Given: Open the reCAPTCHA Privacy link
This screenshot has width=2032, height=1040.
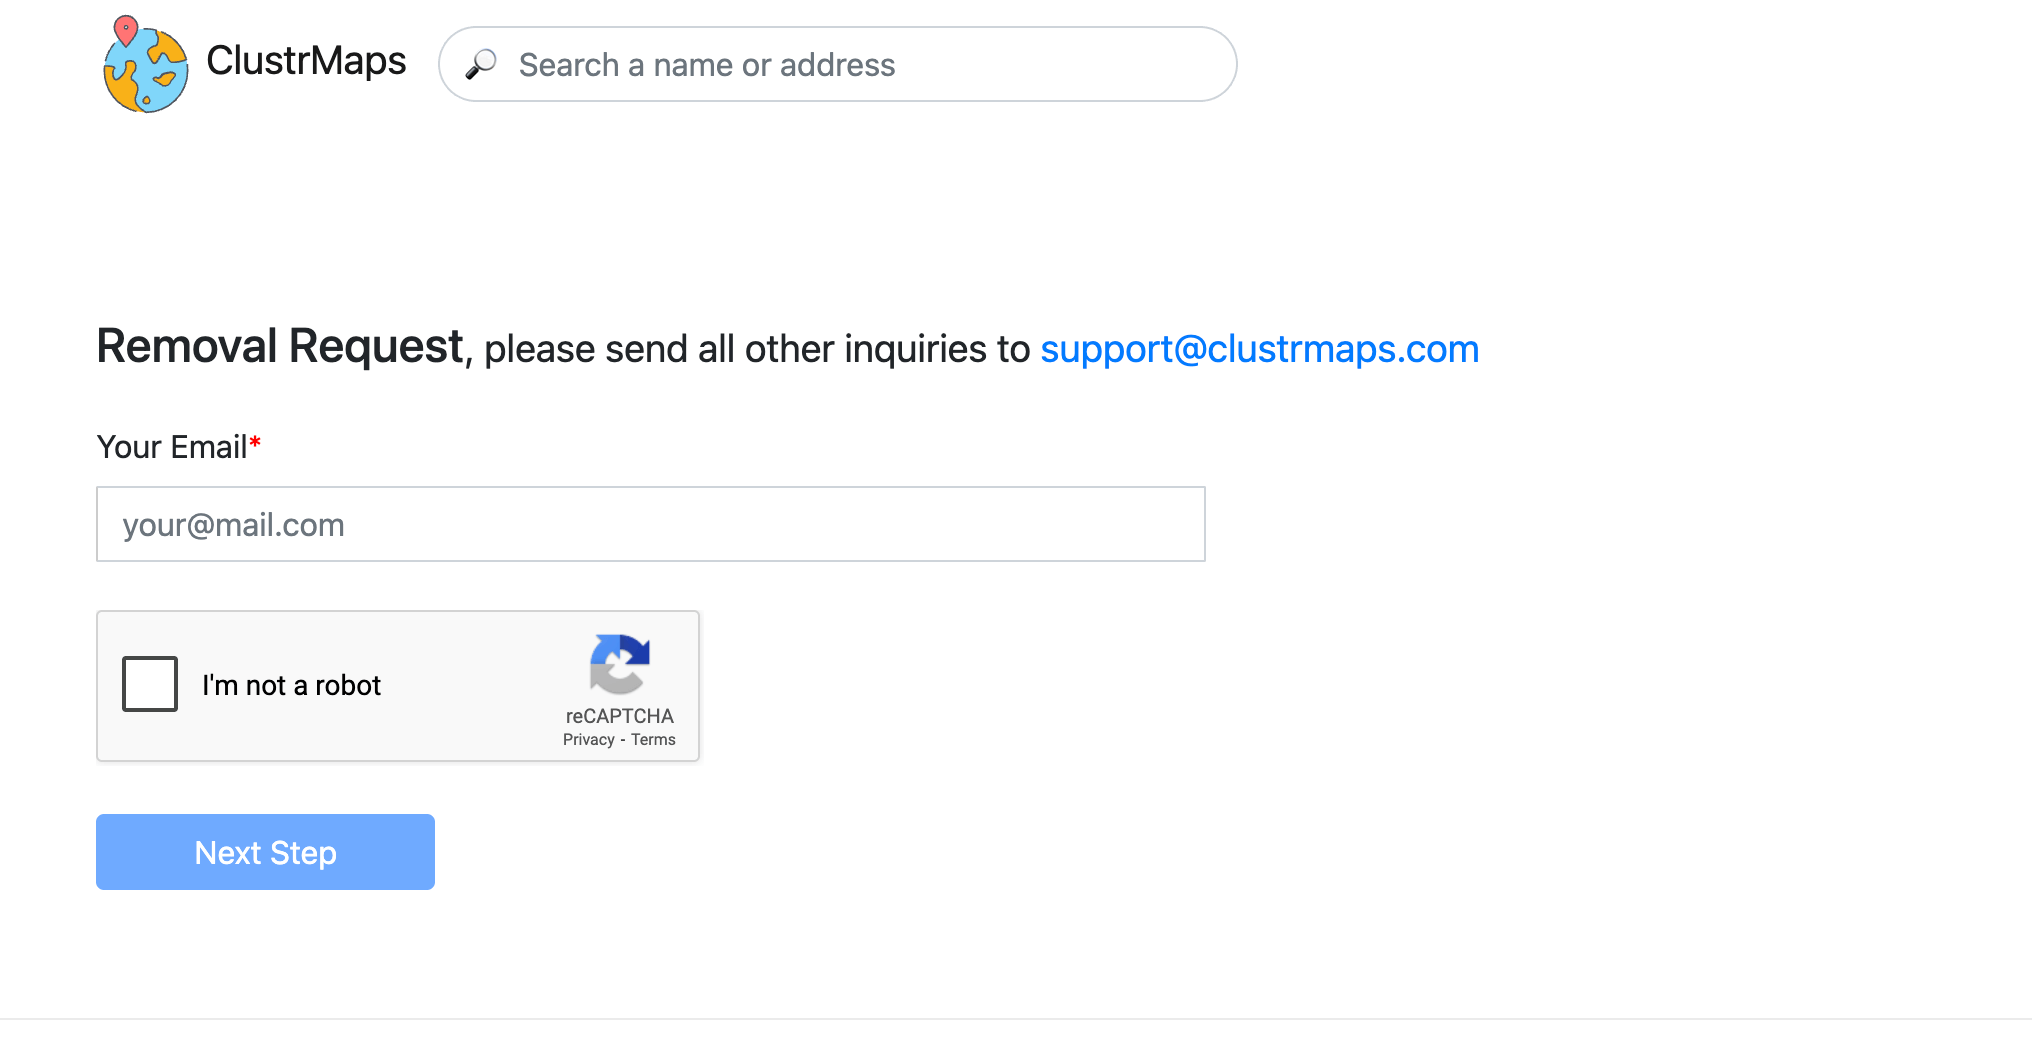Looking at the screenshot, I should [x=588, y=740].
